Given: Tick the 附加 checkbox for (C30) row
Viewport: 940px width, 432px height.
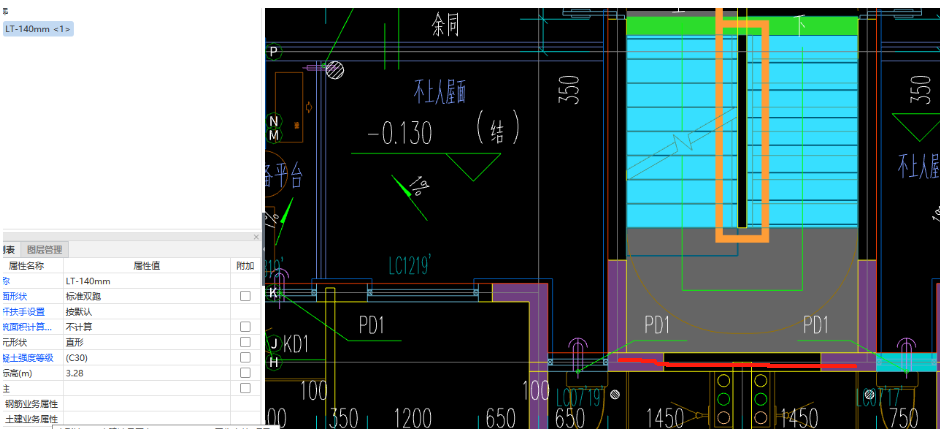Looking at the screenshot, I should [245, 358].
